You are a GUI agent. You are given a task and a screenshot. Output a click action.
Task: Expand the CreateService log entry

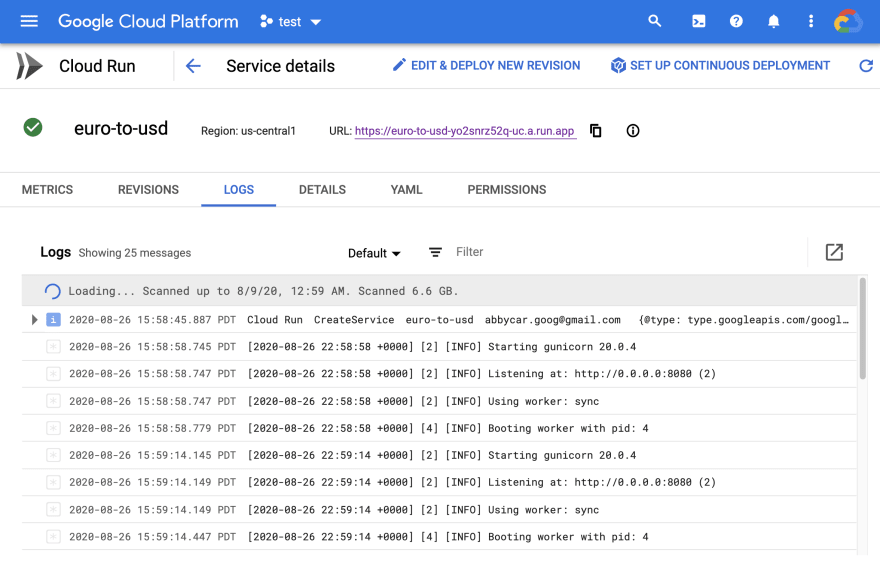pos(34,319)
